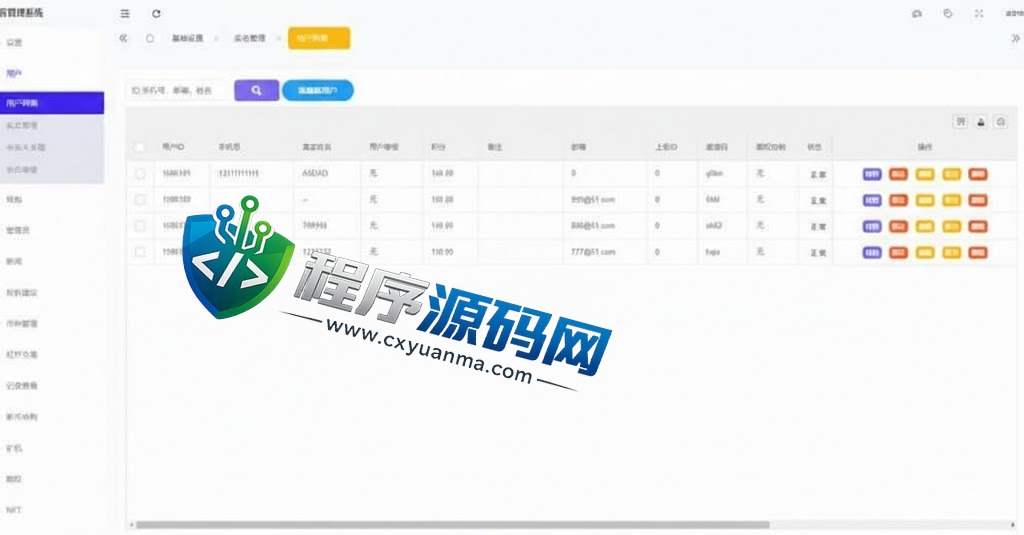
Task: Click the purple magnifier search button
Action: (x=257, y=90)
